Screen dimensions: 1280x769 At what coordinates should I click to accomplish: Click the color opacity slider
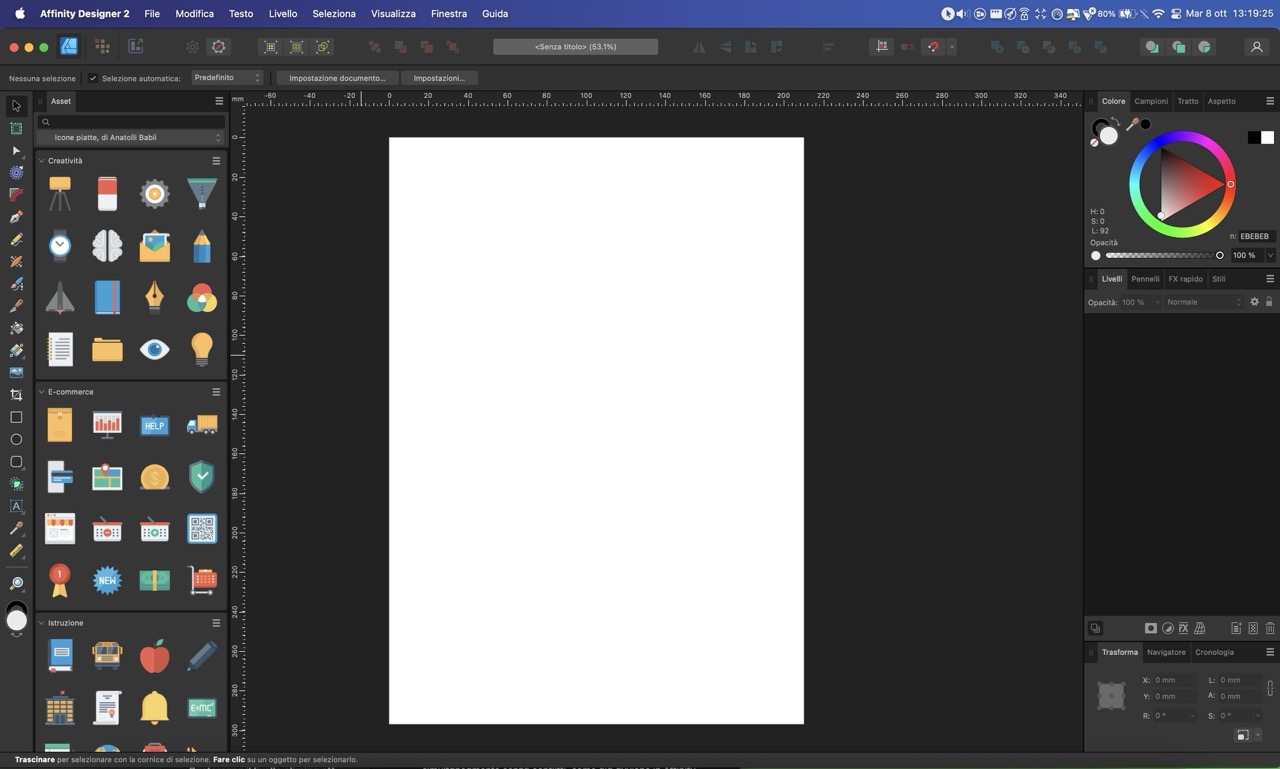[1162, 256]
